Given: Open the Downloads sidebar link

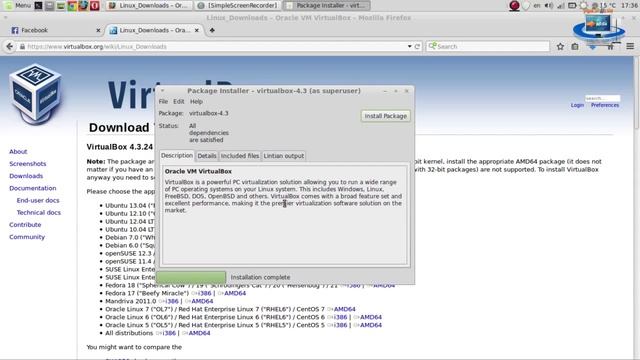Looking at the screenshot, I should tap(26, 176).
